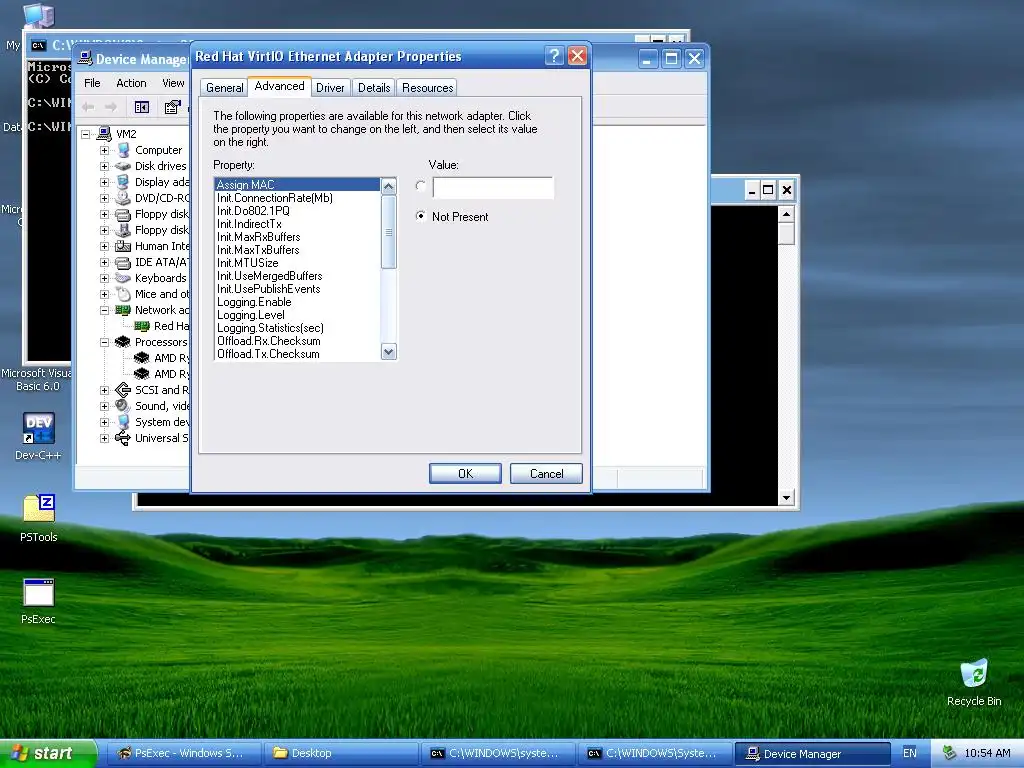Select the Not Present radio button
Viewport: 1024px width, 768px height.
coord(421,216)
